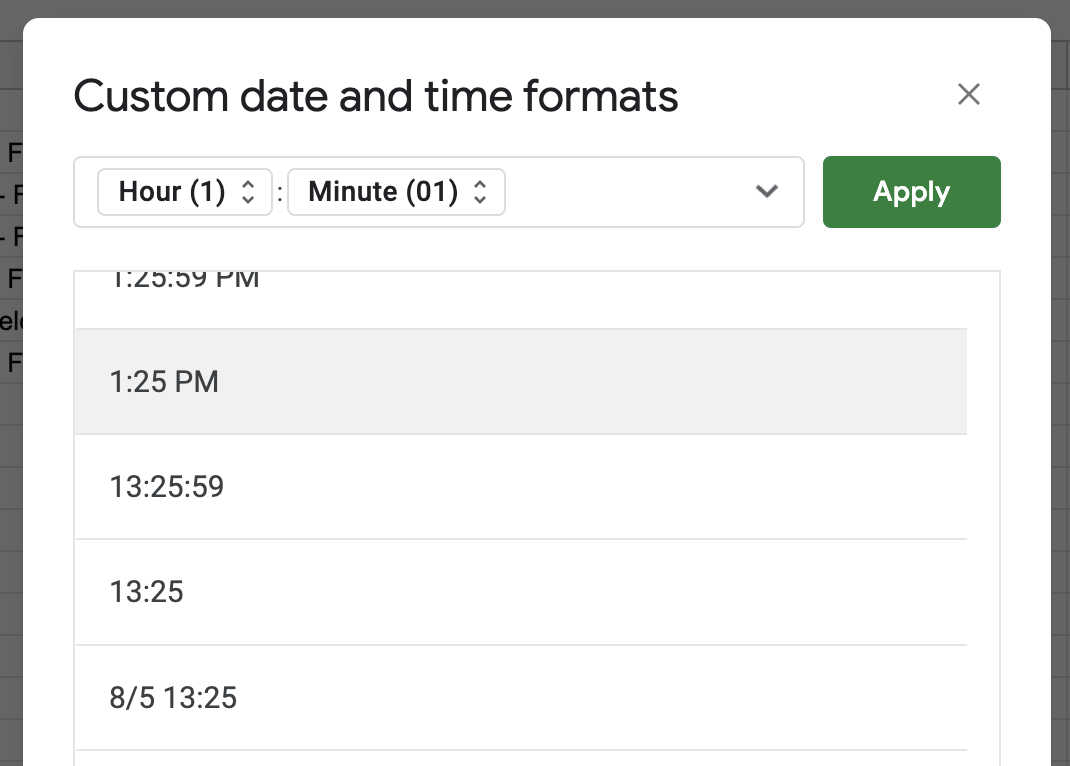This screenshot has width=1070, height=766.
Task: Select the 8/5 13:25 date-time format
Action: (521, 697)
